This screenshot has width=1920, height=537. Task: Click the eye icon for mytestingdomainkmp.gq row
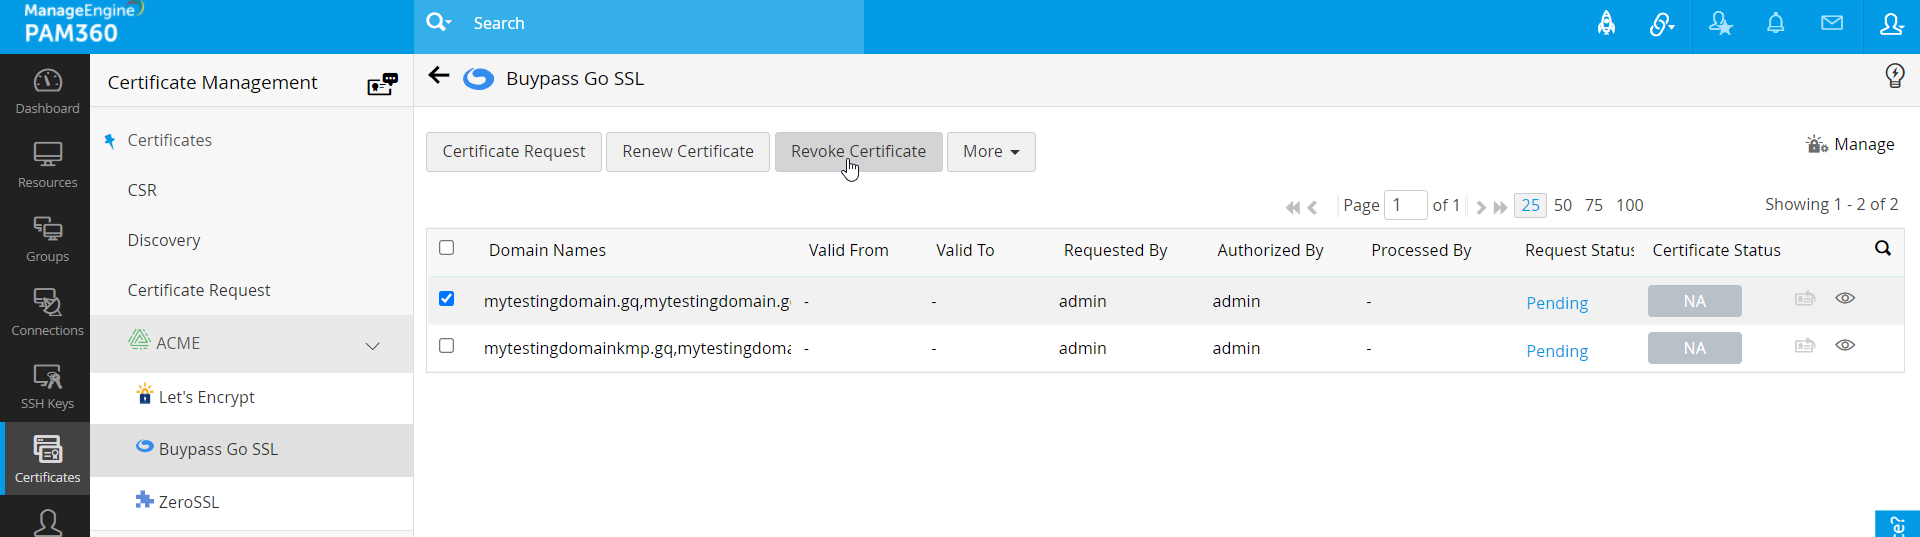[1845, 346]
